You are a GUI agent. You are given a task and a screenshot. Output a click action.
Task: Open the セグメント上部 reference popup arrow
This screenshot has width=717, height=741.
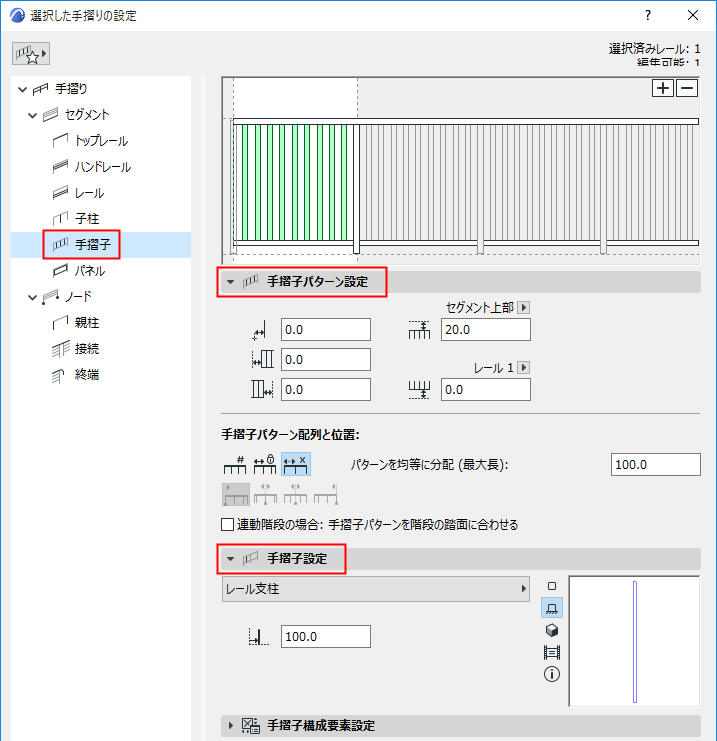tap(523, 308)
